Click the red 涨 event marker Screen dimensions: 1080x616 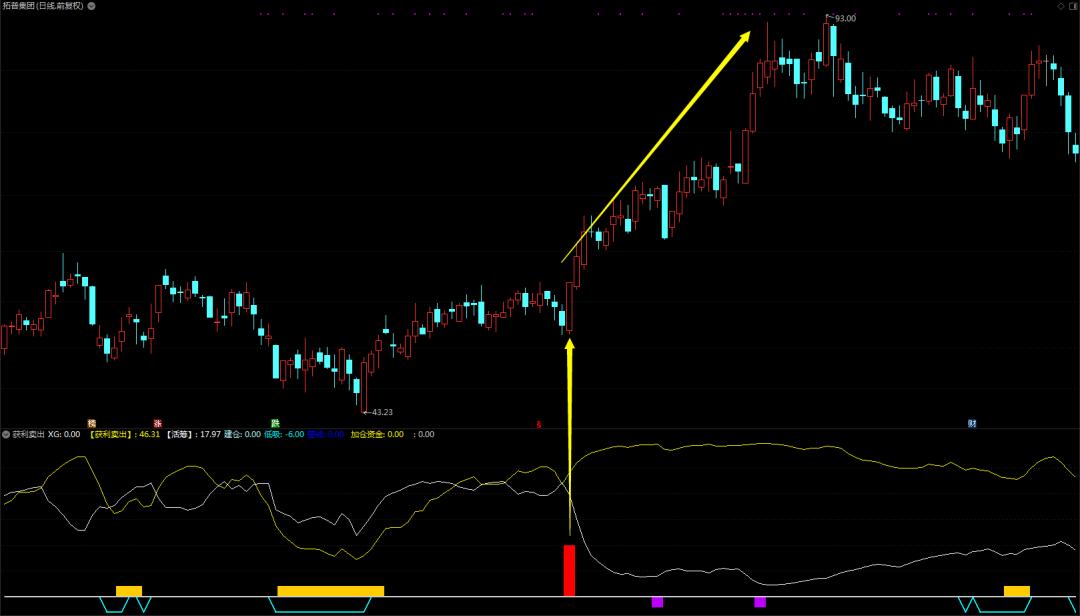158,423
